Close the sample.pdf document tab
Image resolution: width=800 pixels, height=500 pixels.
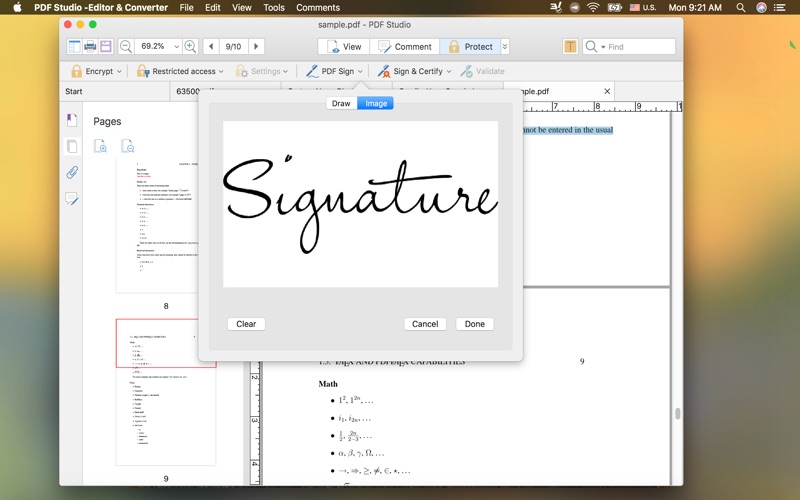click(x=607, y=91)
